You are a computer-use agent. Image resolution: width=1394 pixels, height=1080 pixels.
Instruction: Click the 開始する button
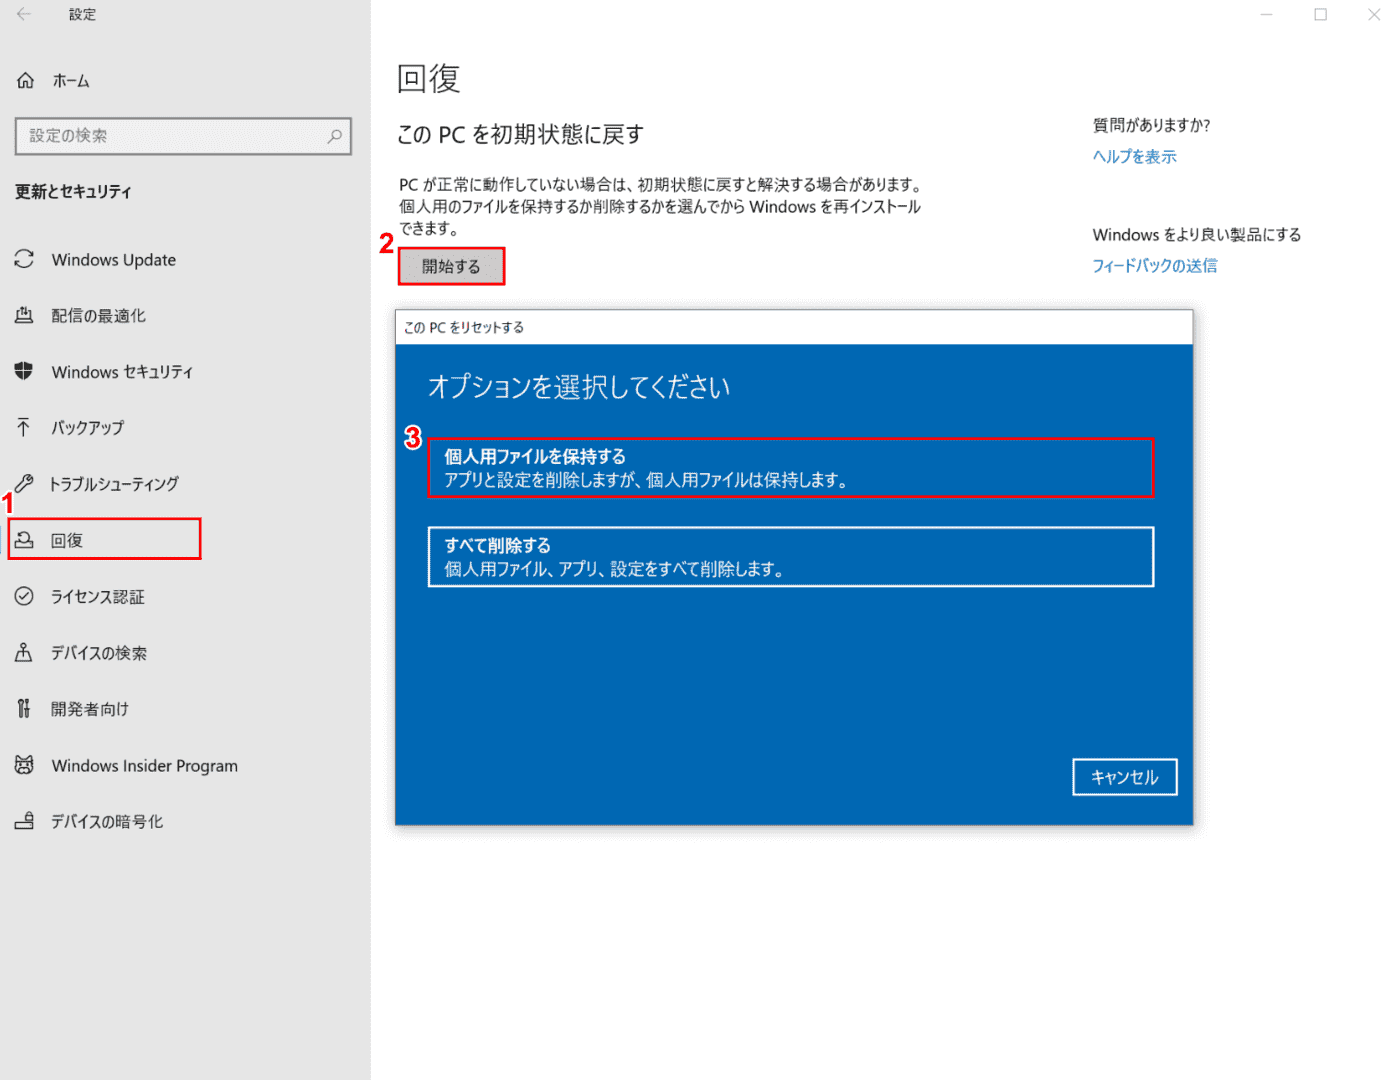point(451,266)
